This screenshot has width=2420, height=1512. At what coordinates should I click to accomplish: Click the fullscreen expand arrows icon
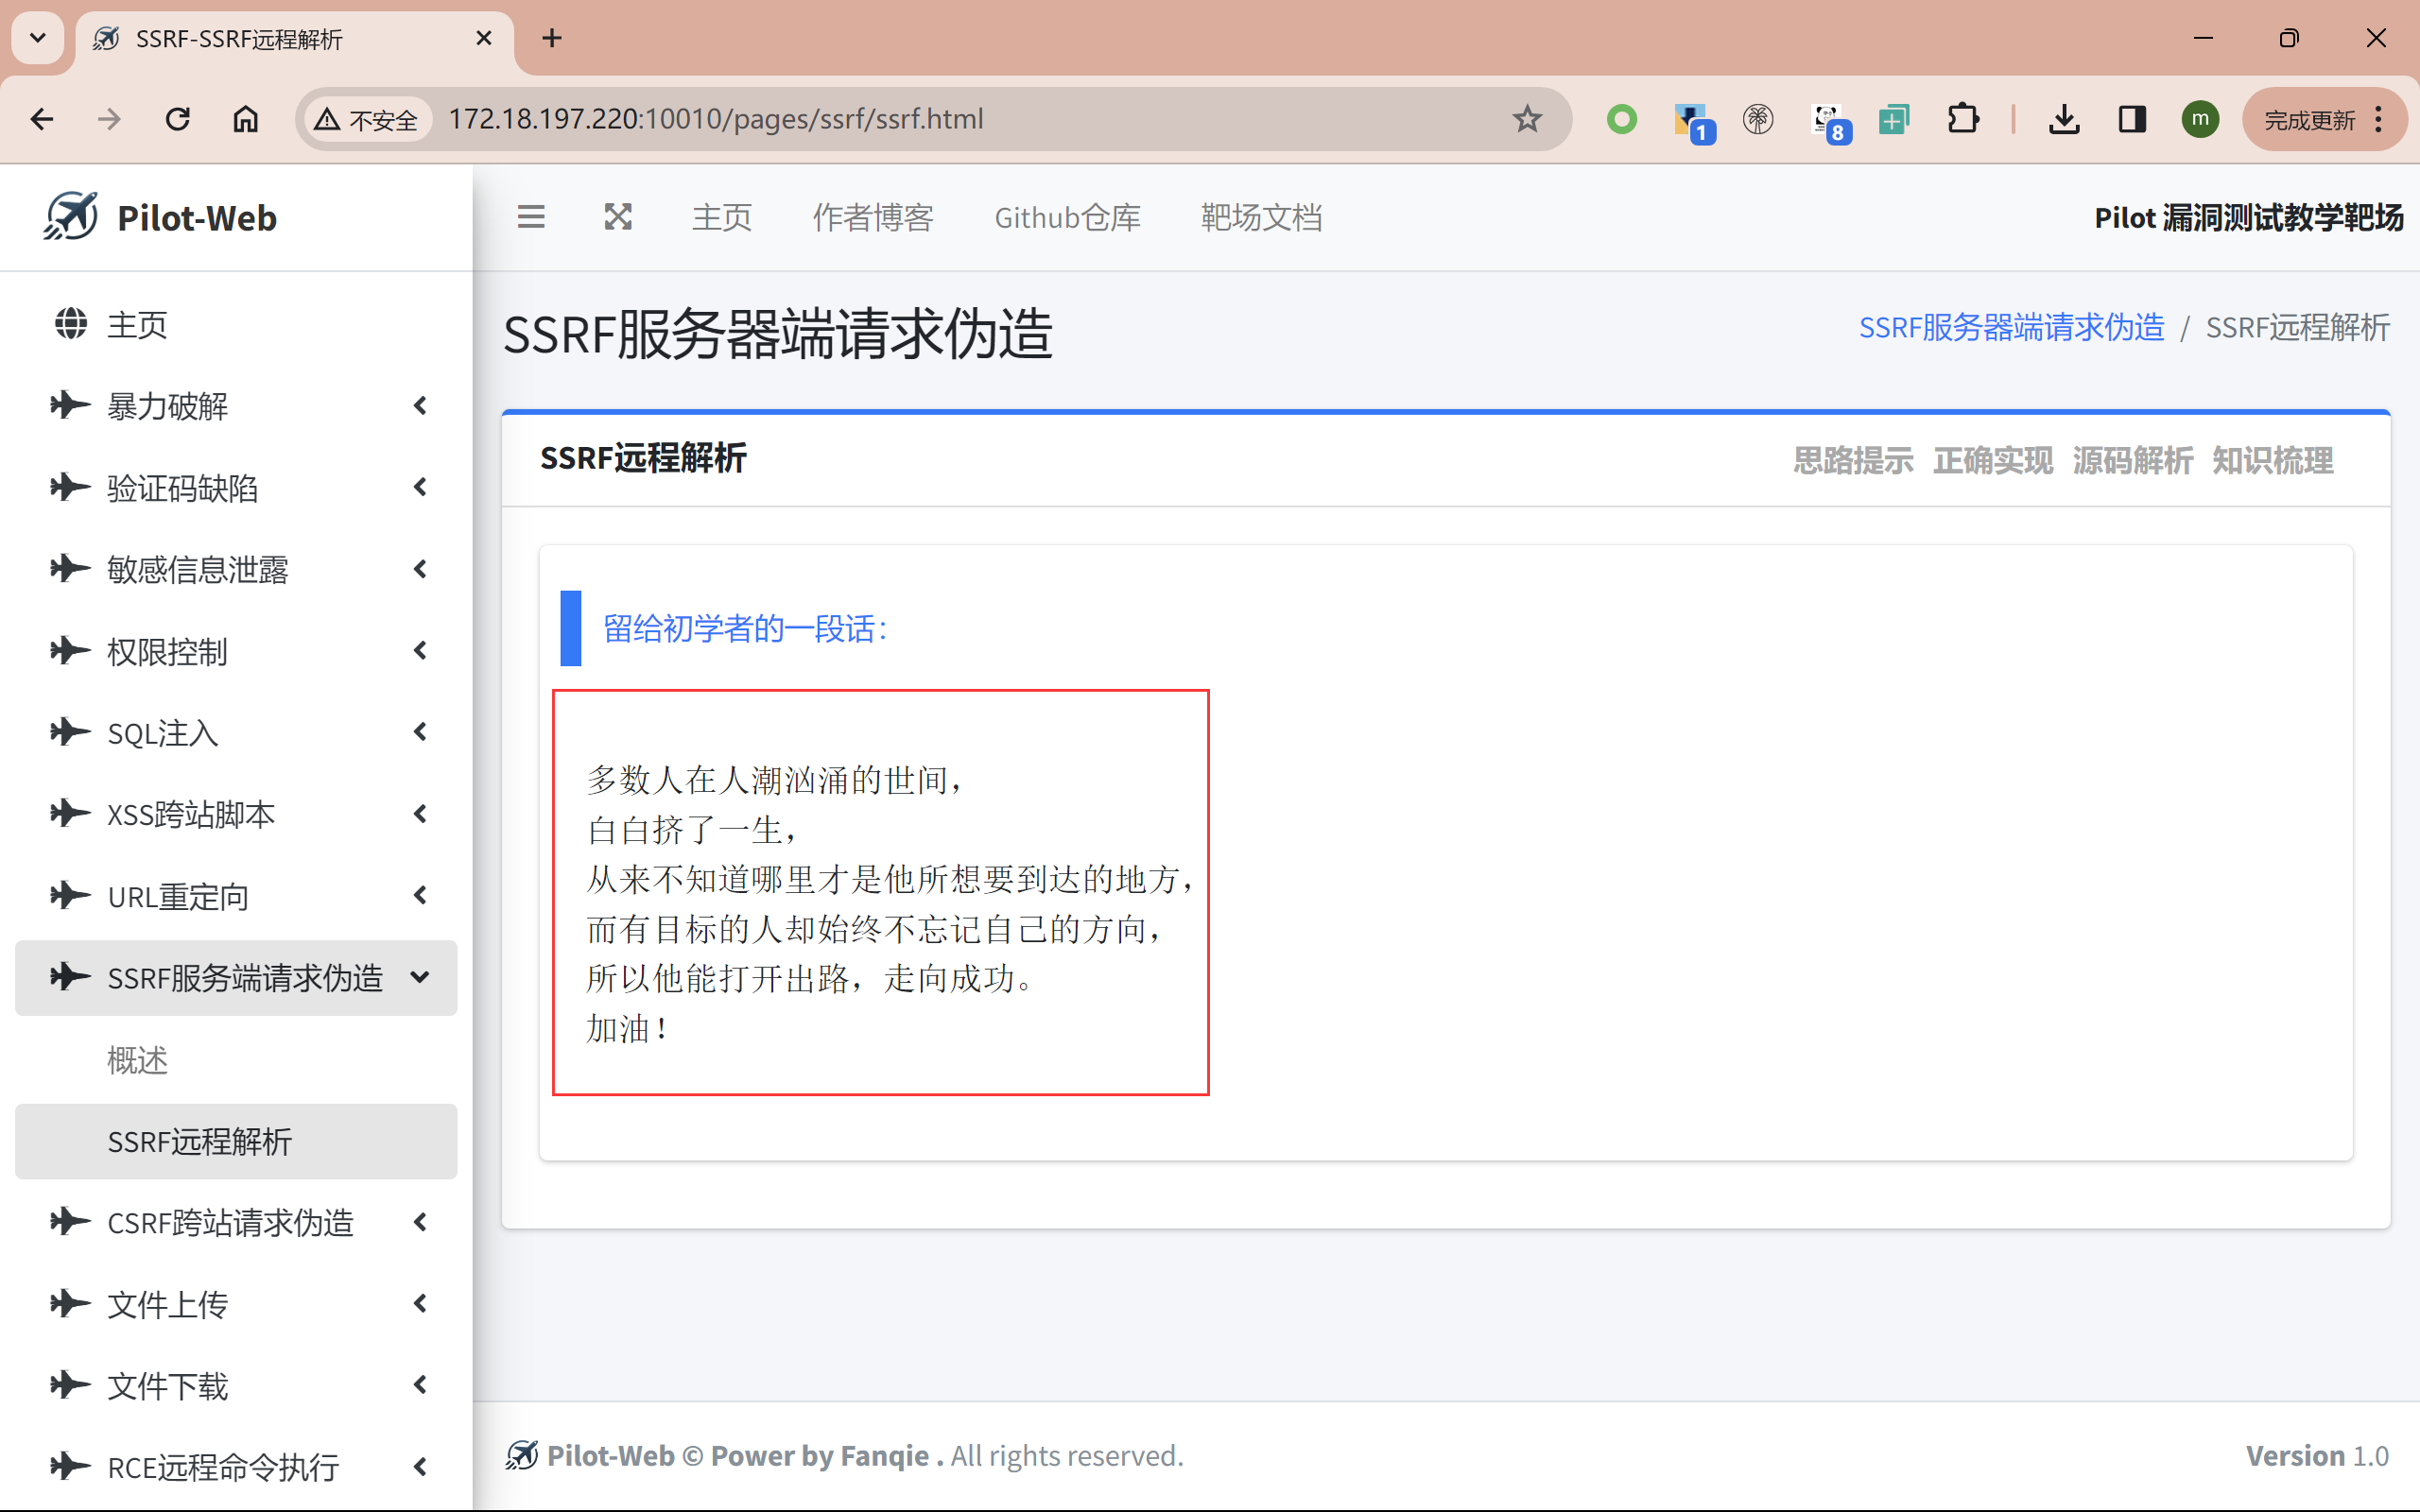pyautogui.click(x=618, y=217)
